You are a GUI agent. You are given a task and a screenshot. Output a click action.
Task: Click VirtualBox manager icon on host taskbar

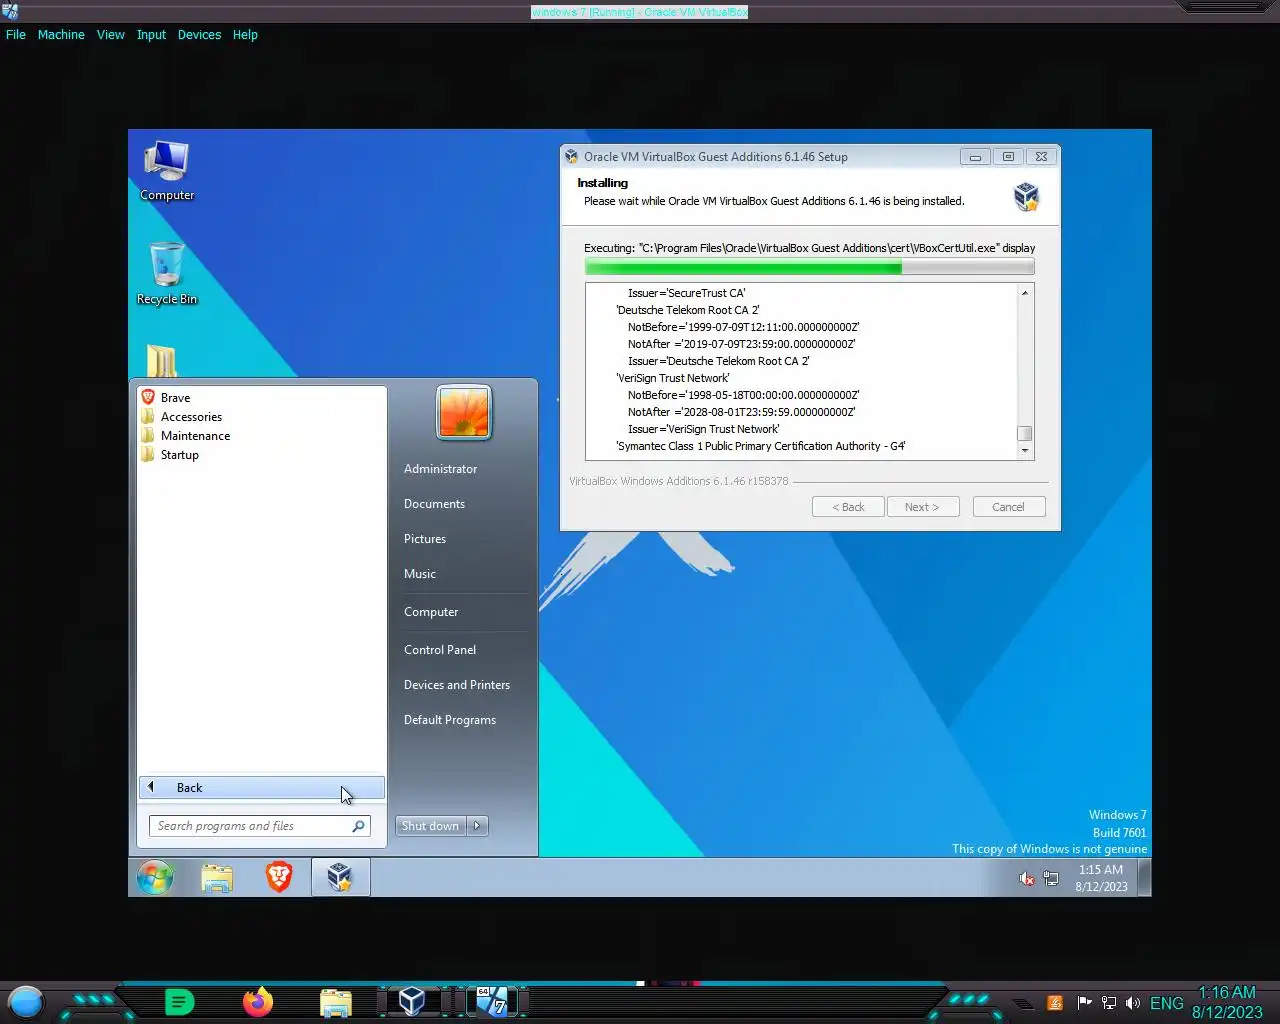coord(412,1001)
